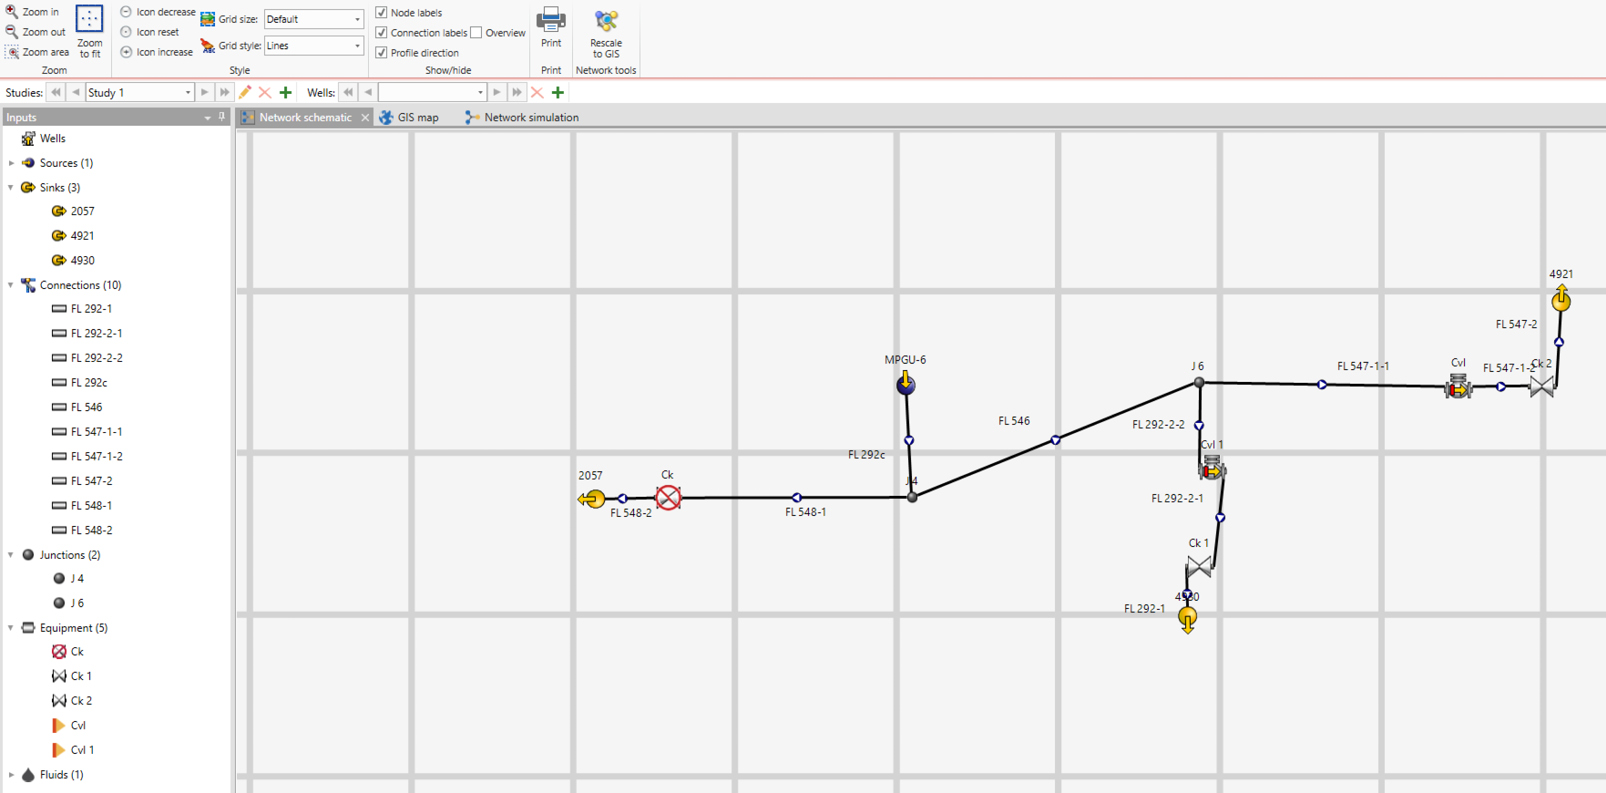Select the MPGU-6 source node on schematic

905,384
